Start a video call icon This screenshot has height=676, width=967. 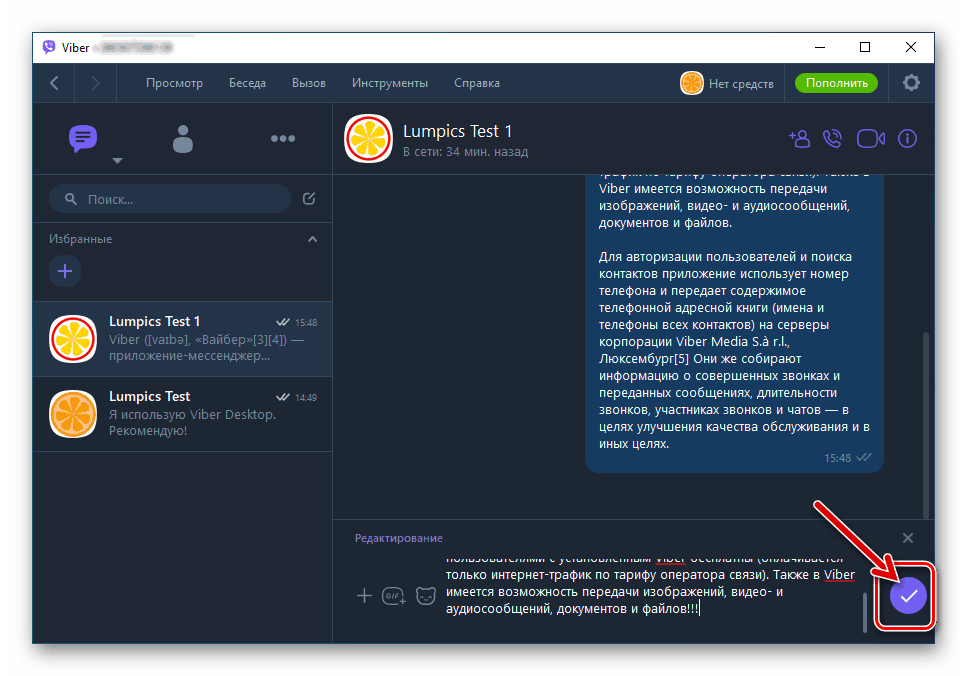pyautogui.click(x=871, y=139)
